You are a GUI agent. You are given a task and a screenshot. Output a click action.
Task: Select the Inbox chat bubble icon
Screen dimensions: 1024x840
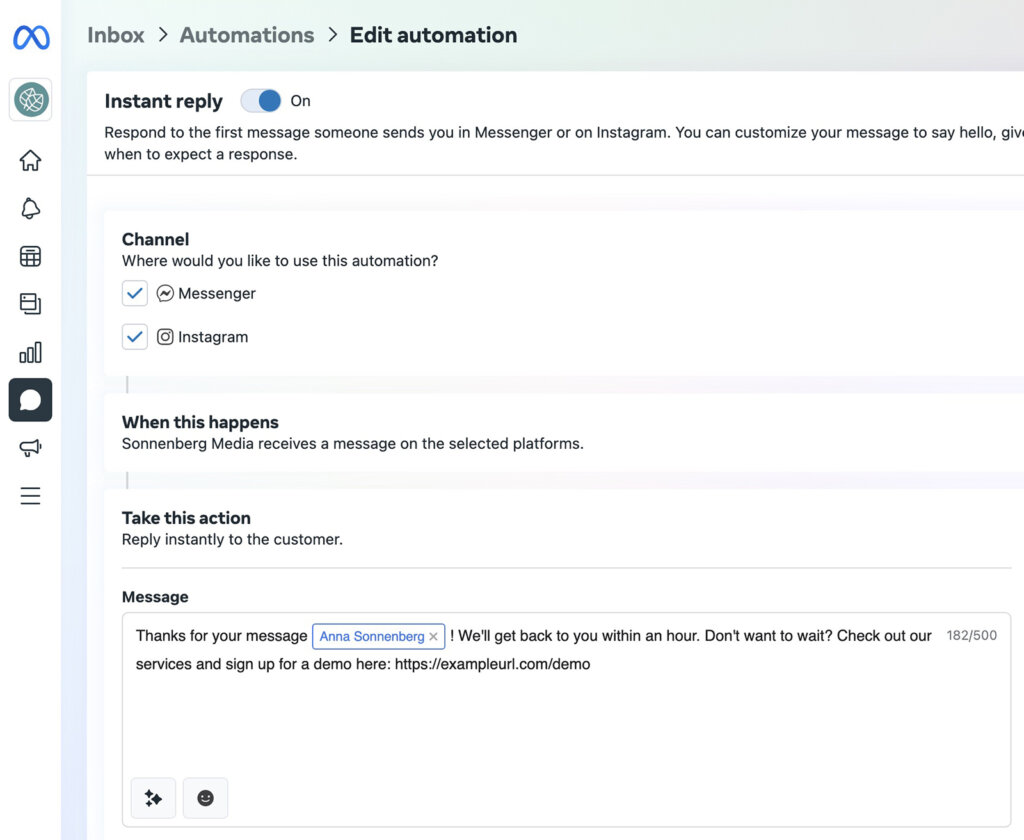click(30, 400)
